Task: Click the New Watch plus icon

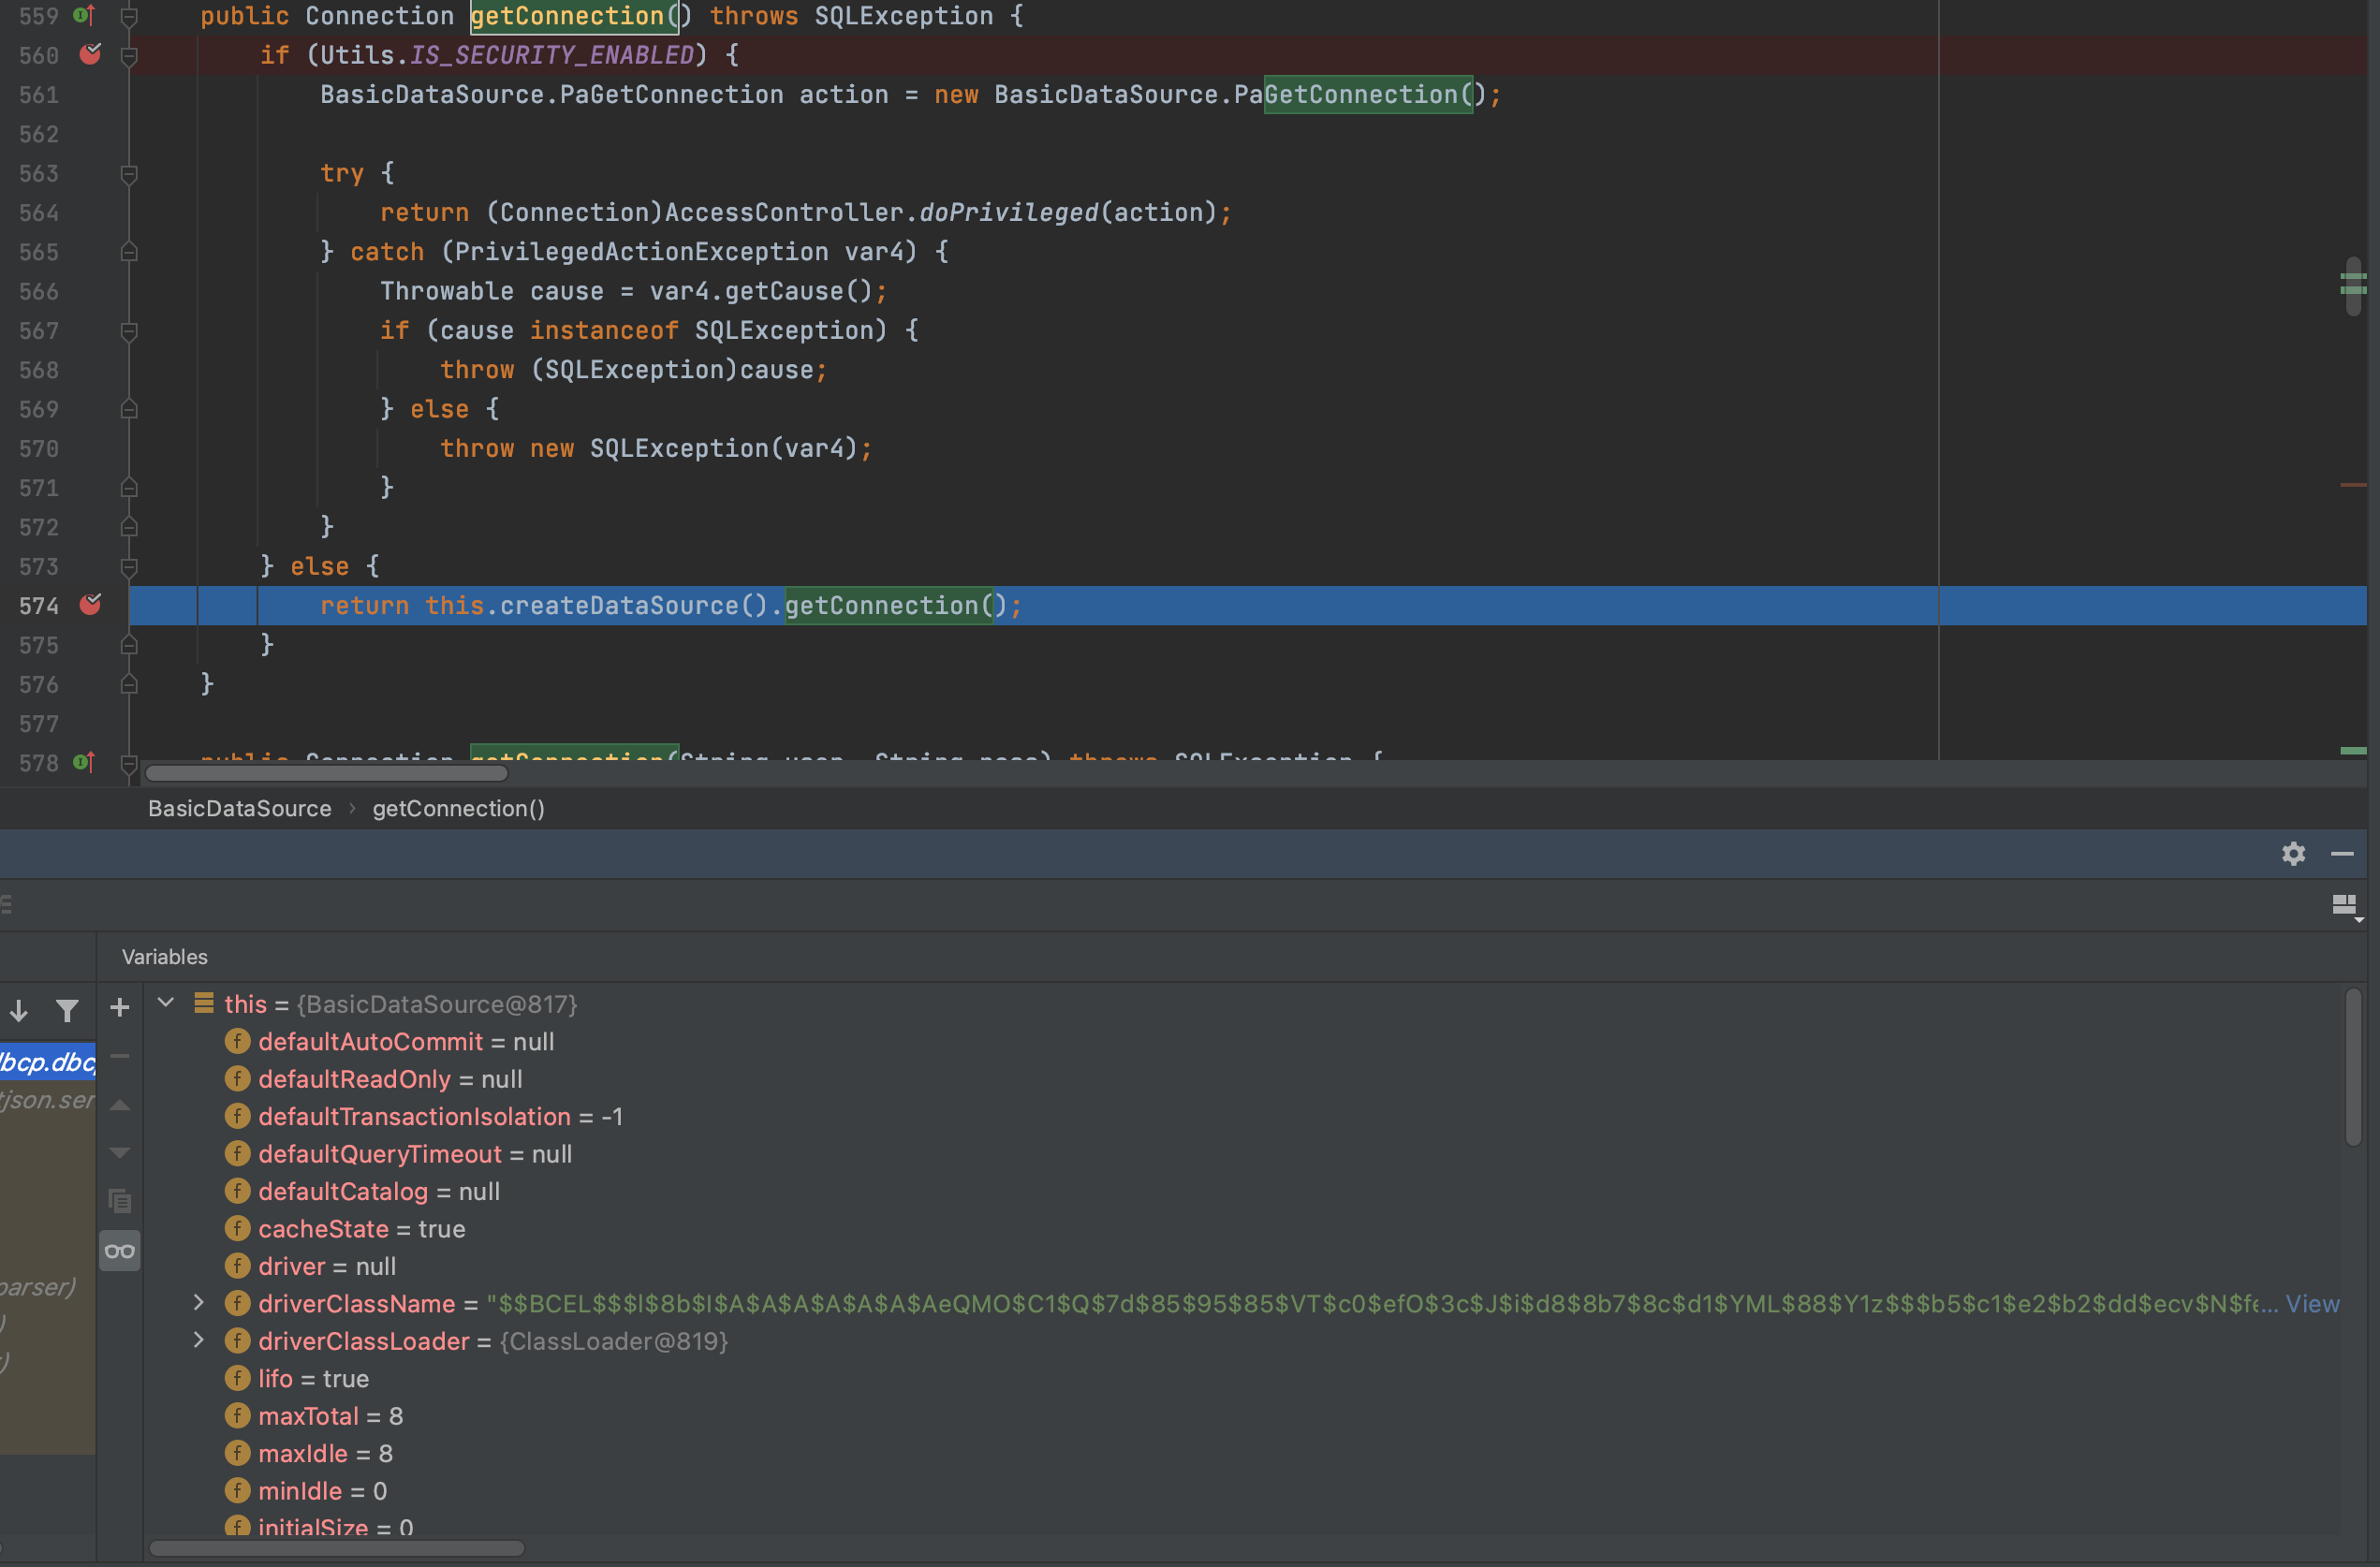Action: (x=119, y=1007)
